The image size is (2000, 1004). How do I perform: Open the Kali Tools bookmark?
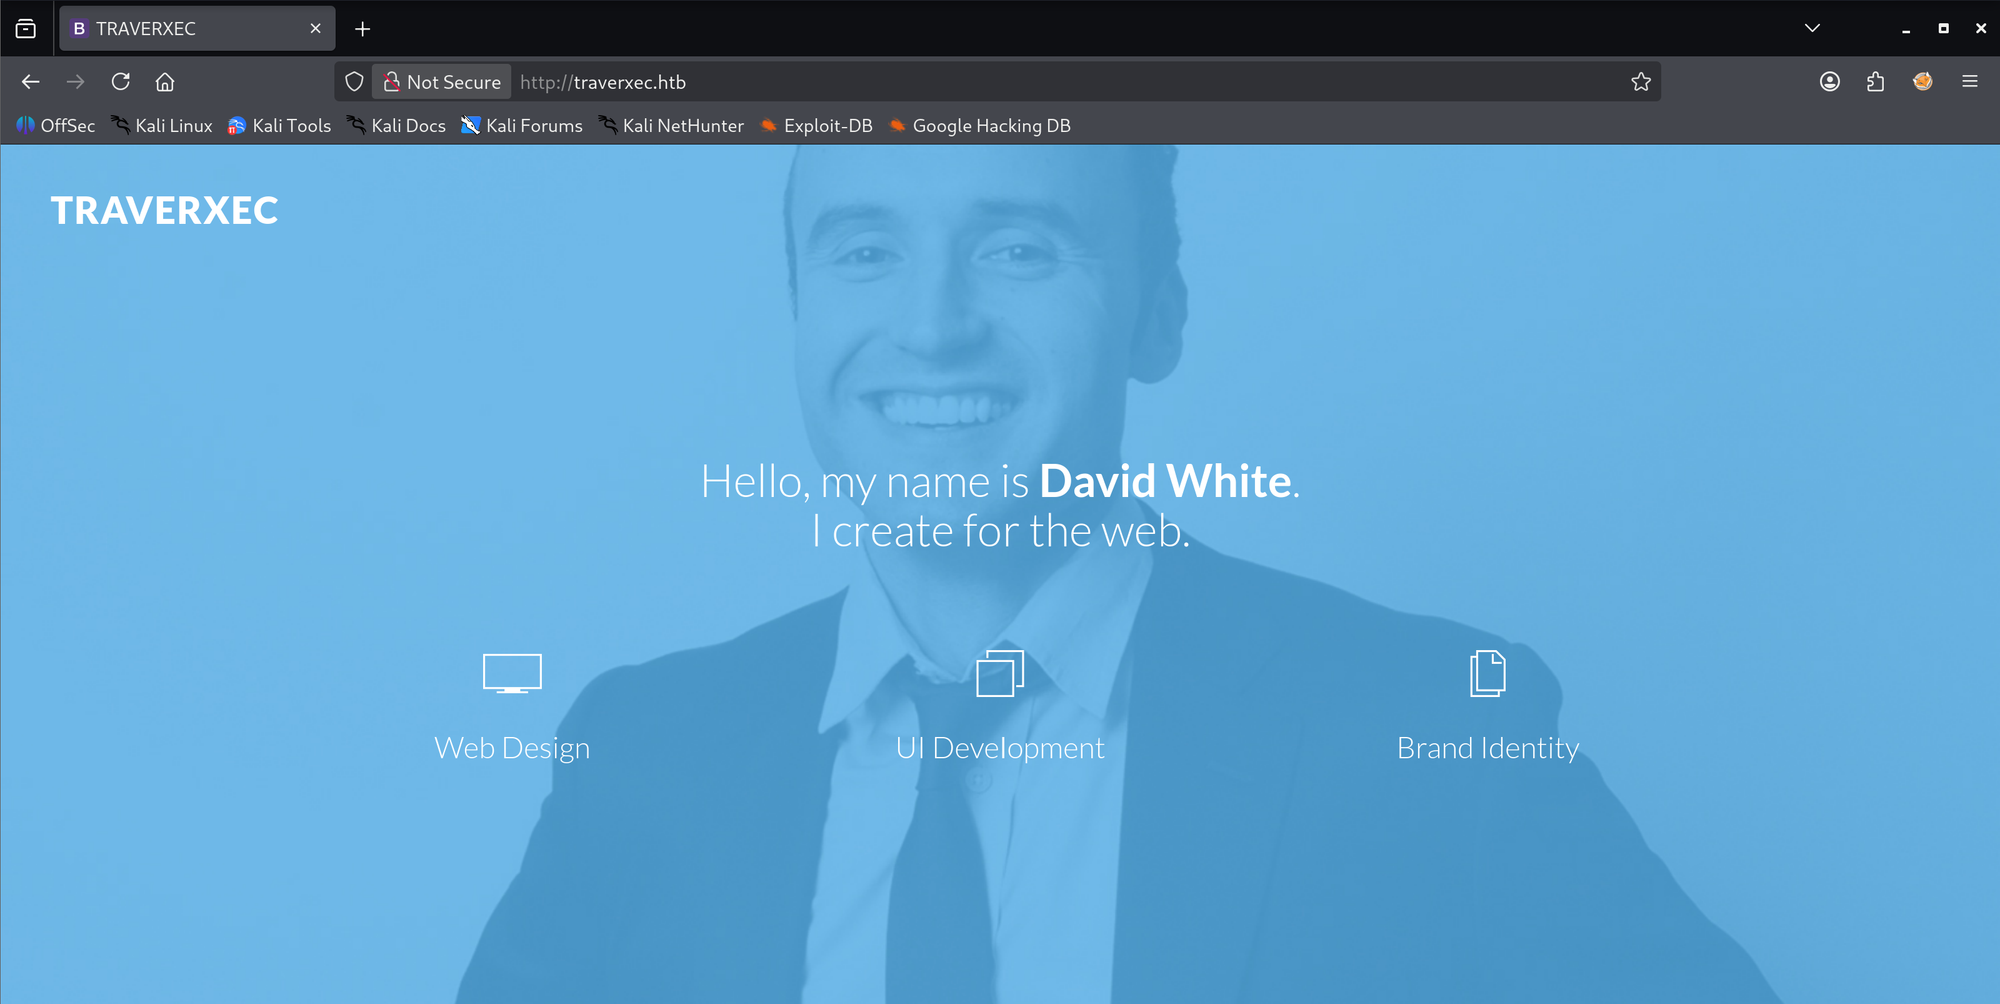279,126
